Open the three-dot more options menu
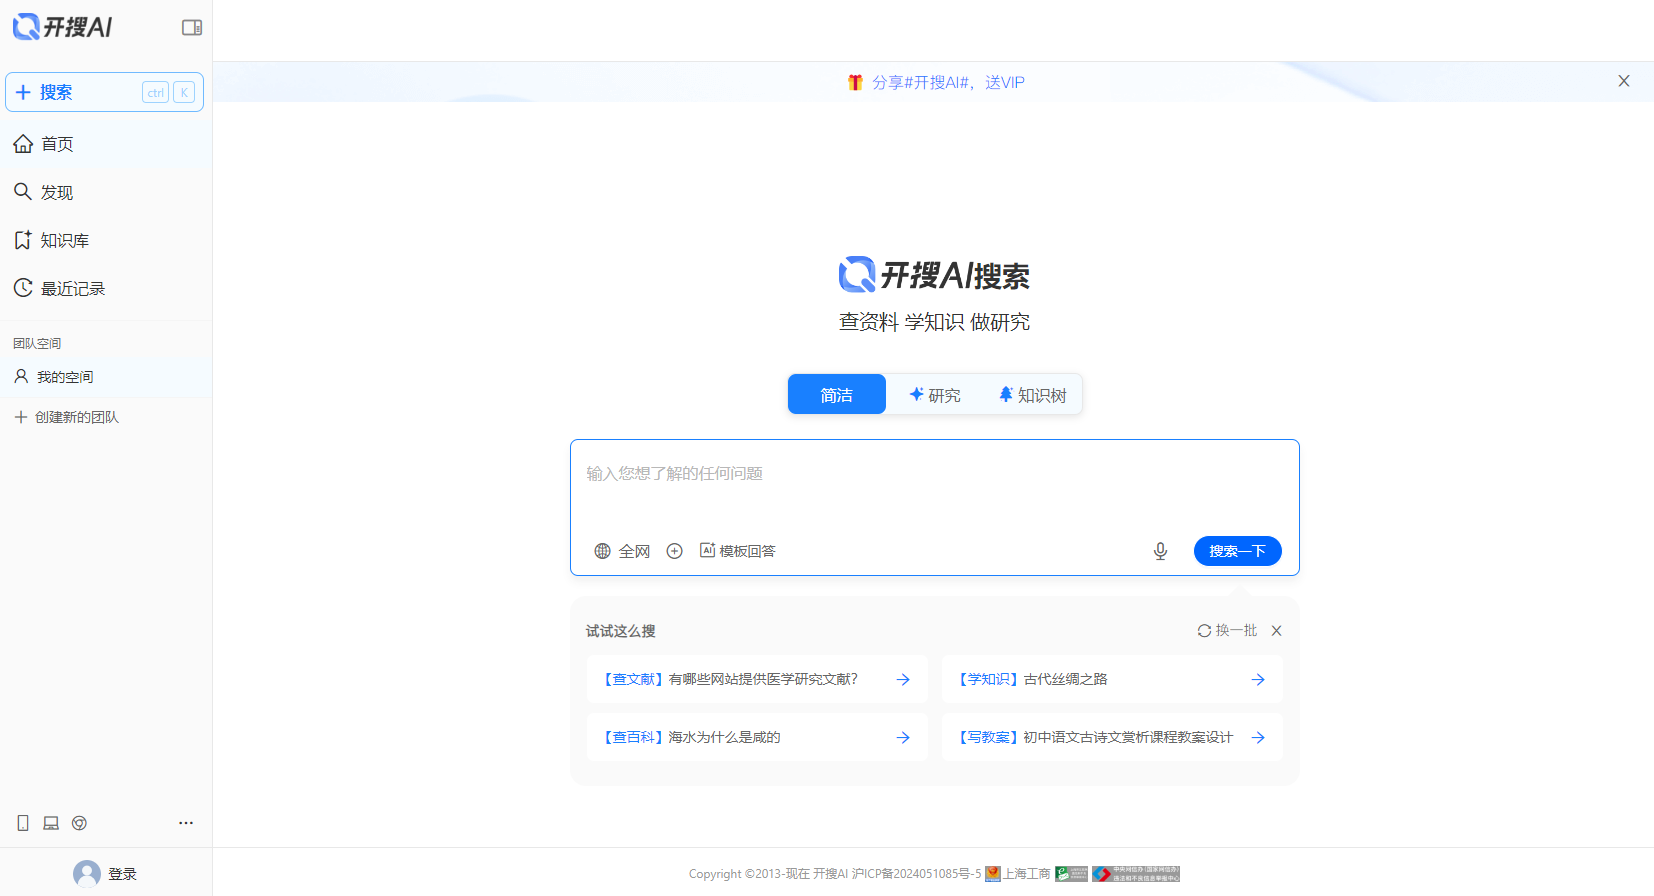The image size is (1654, 896). click(186, 823)
